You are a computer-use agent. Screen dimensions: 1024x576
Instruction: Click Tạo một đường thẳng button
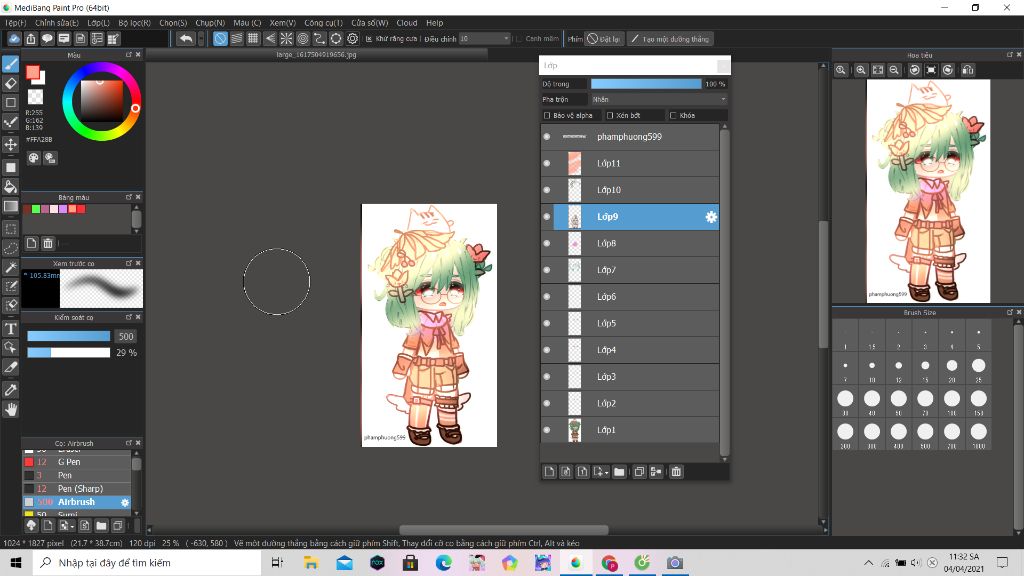pos(670,39)
